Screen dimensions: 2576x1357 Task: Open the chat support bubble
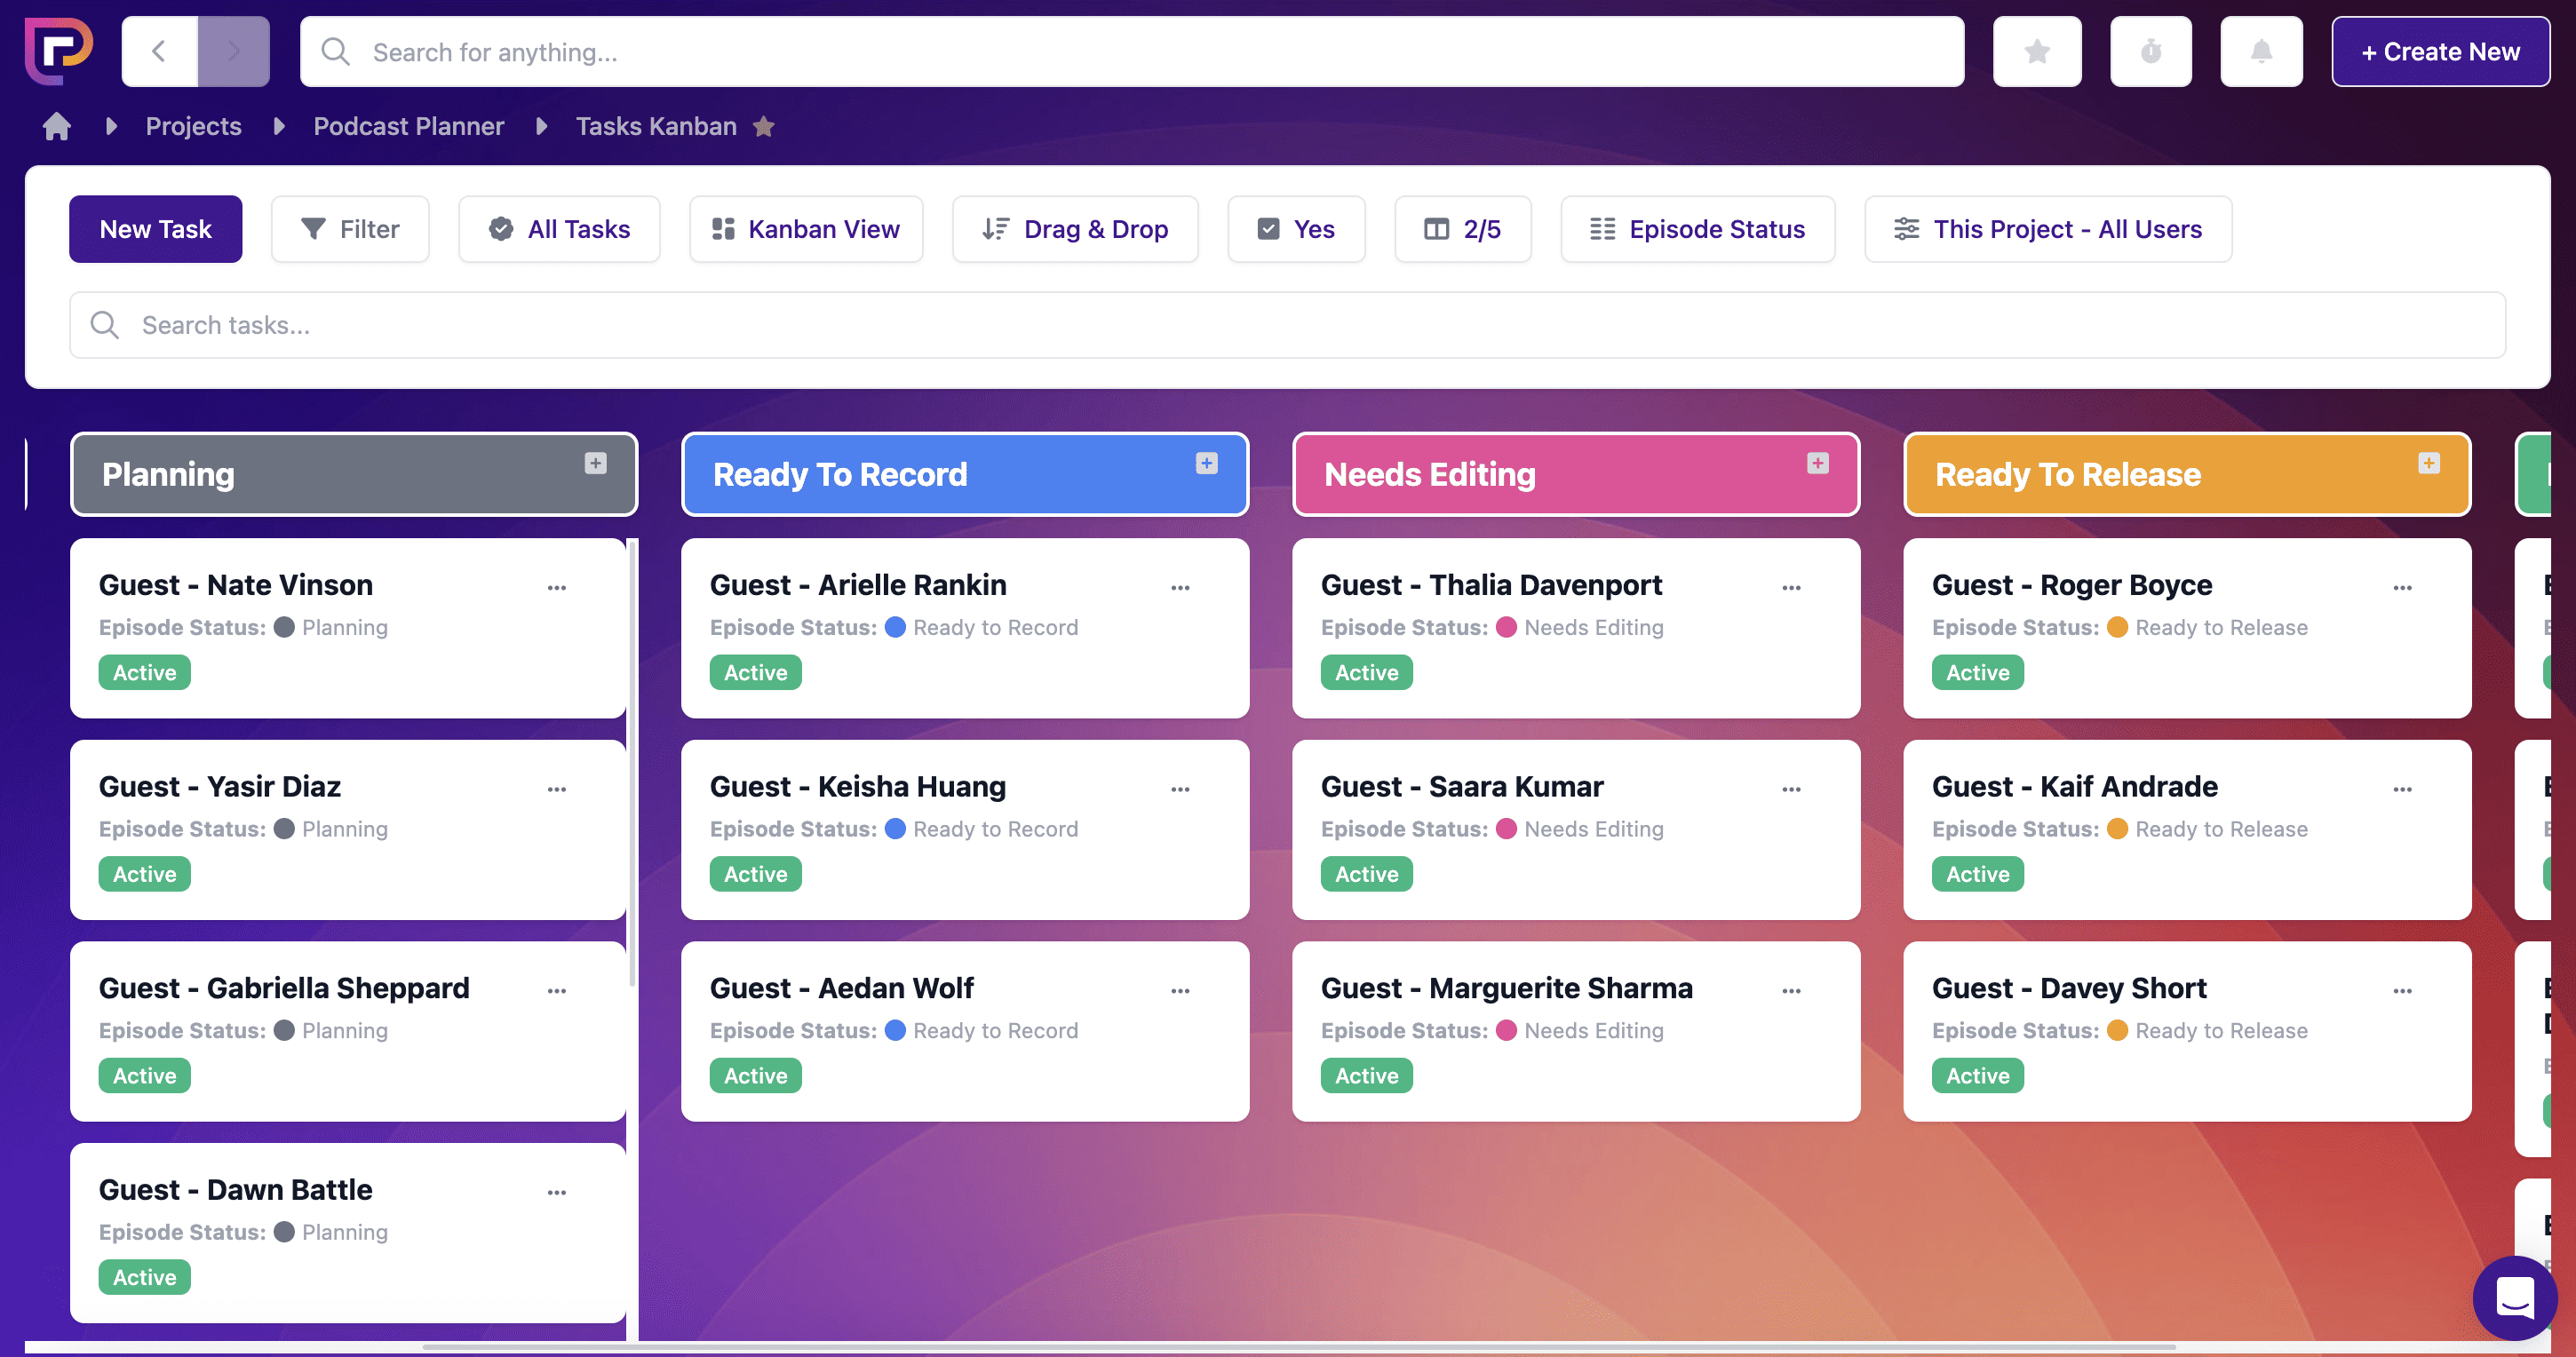pyautogui.click(x=2513, y=1297)
